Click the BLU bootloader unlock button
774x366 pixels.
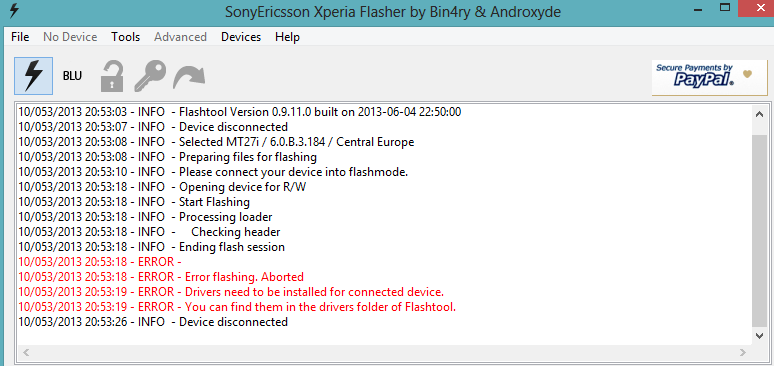point(72,76)
